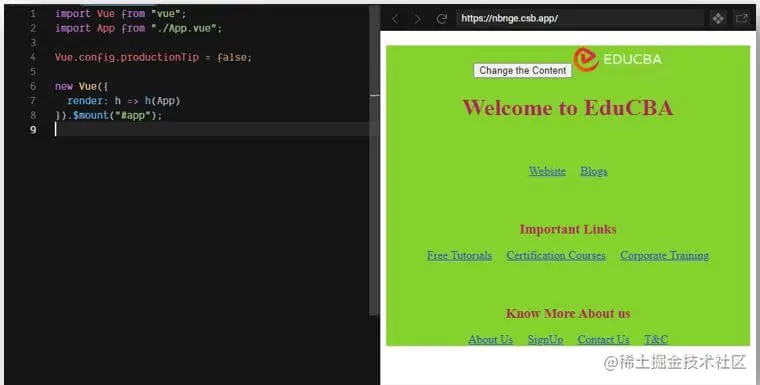Image resolution: width=760 pixels, height=385 pixels.
Task: Click the Vue.config.productionTip = false line
Action: [154, 58]
